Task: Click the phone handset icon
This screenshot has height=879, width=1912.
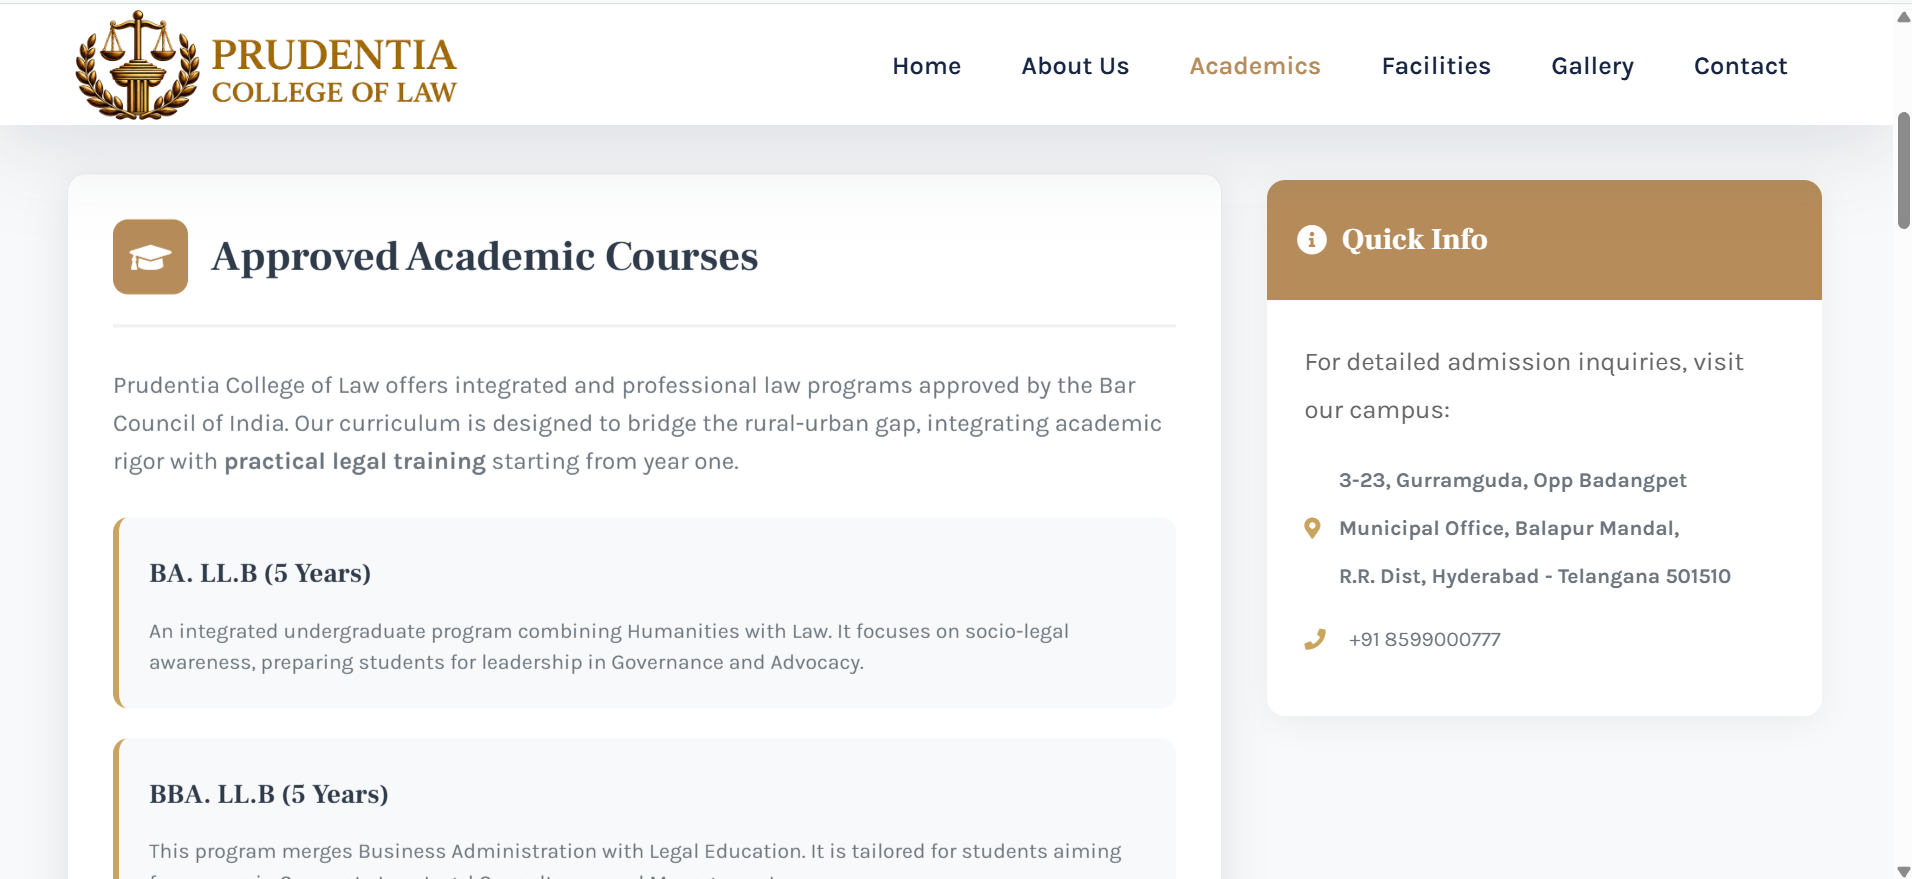Action: [x=1315, y=639]
